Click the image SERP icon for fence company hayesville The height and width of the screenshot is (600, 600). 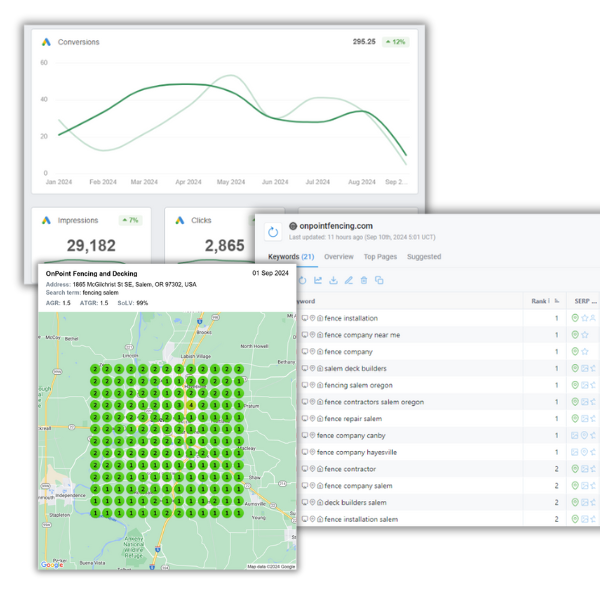point(575,452)
